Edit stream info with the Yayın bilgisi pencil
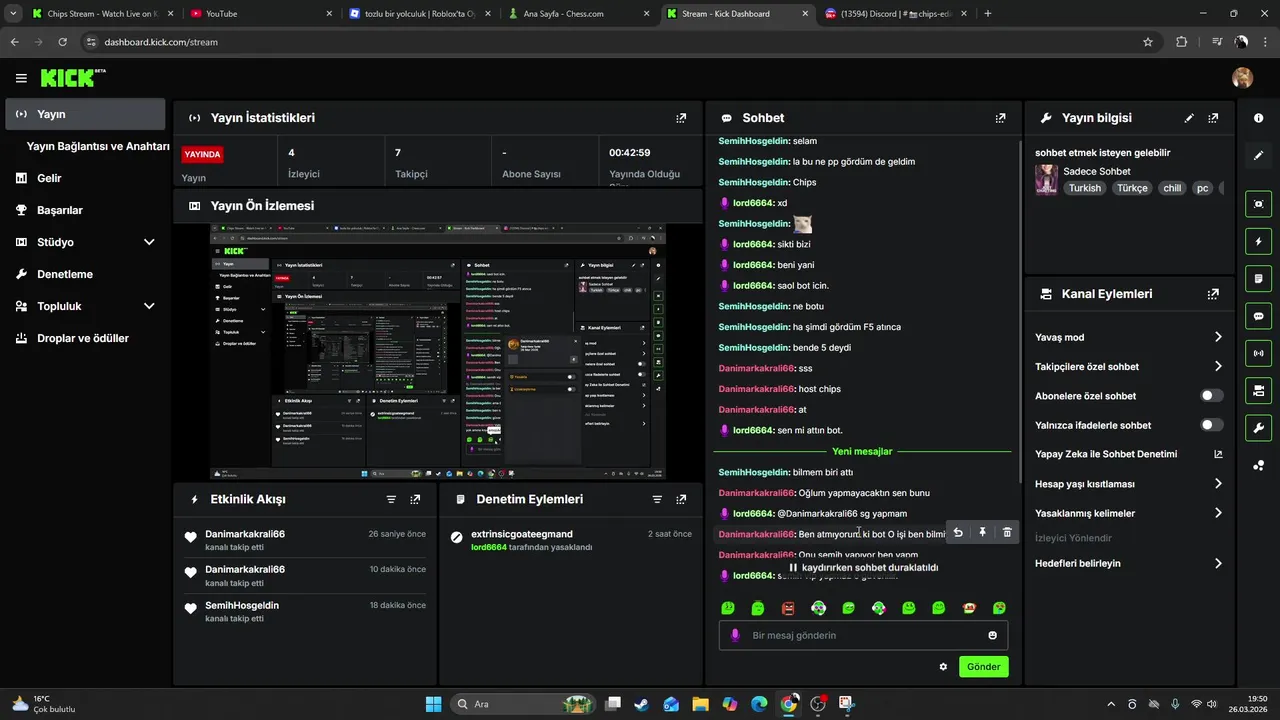This screenshot has height=720, width=1280. tap(1189, 118)
